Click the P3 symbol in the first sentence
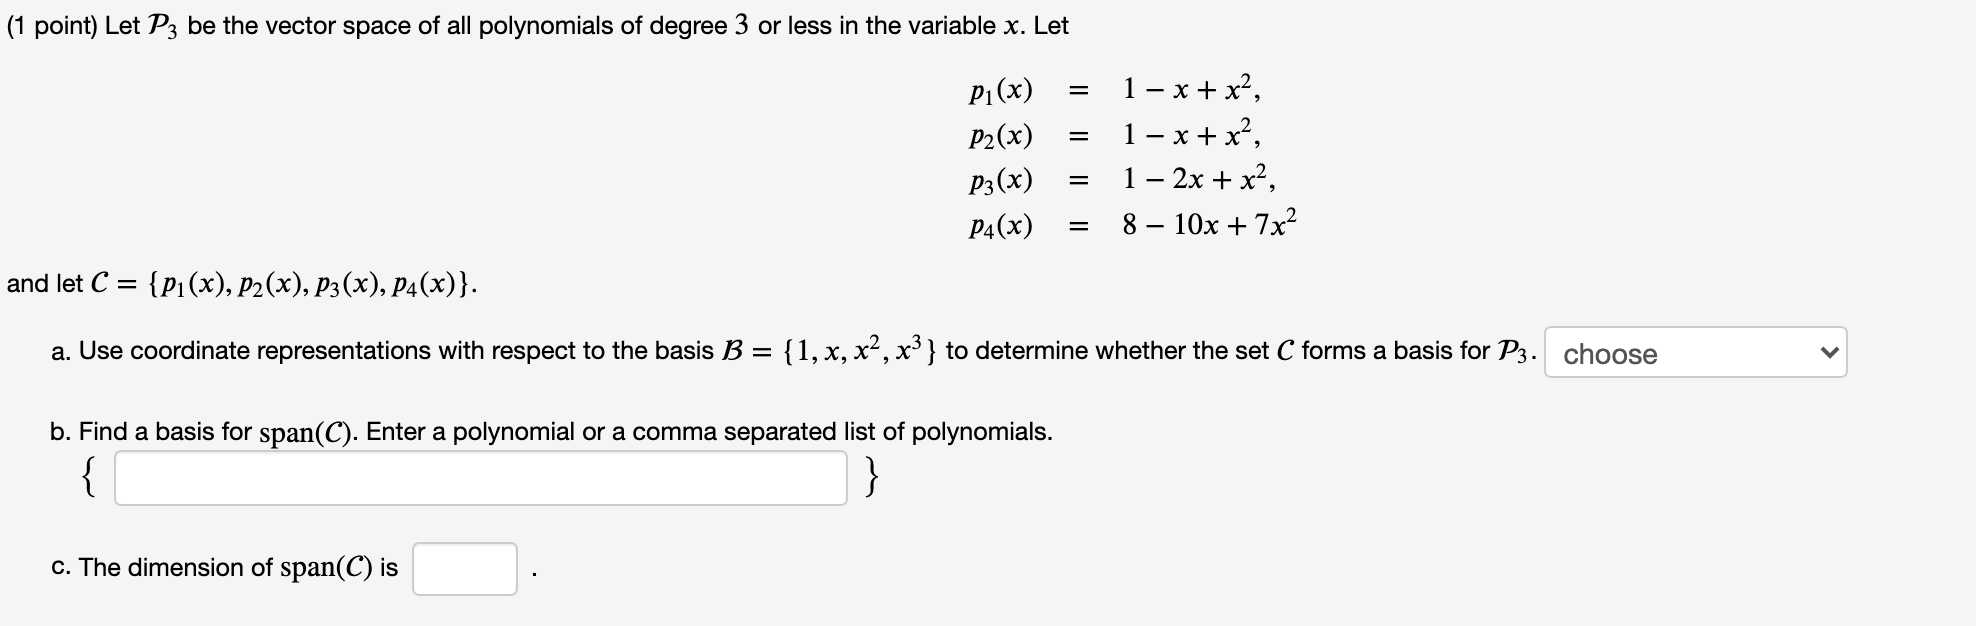 click(x=163, y=27)
